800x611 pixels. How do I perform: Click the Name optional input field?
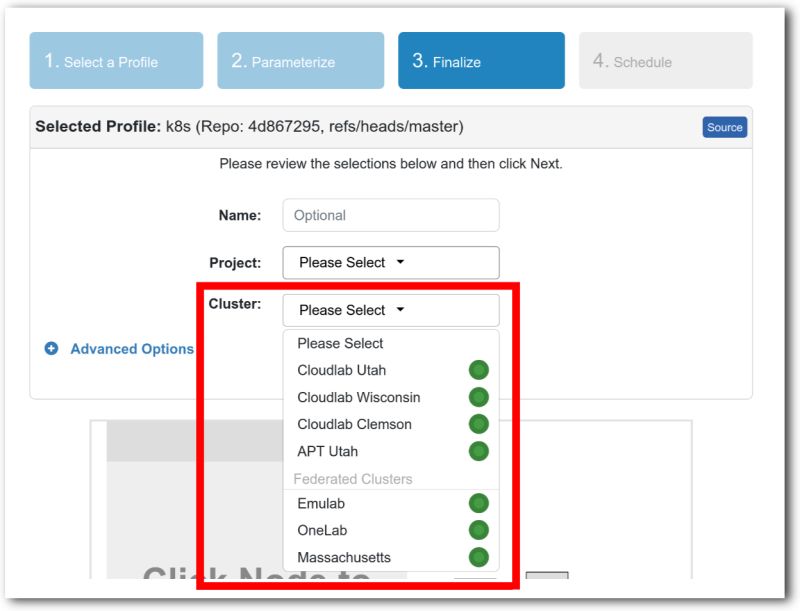(391, 215)
